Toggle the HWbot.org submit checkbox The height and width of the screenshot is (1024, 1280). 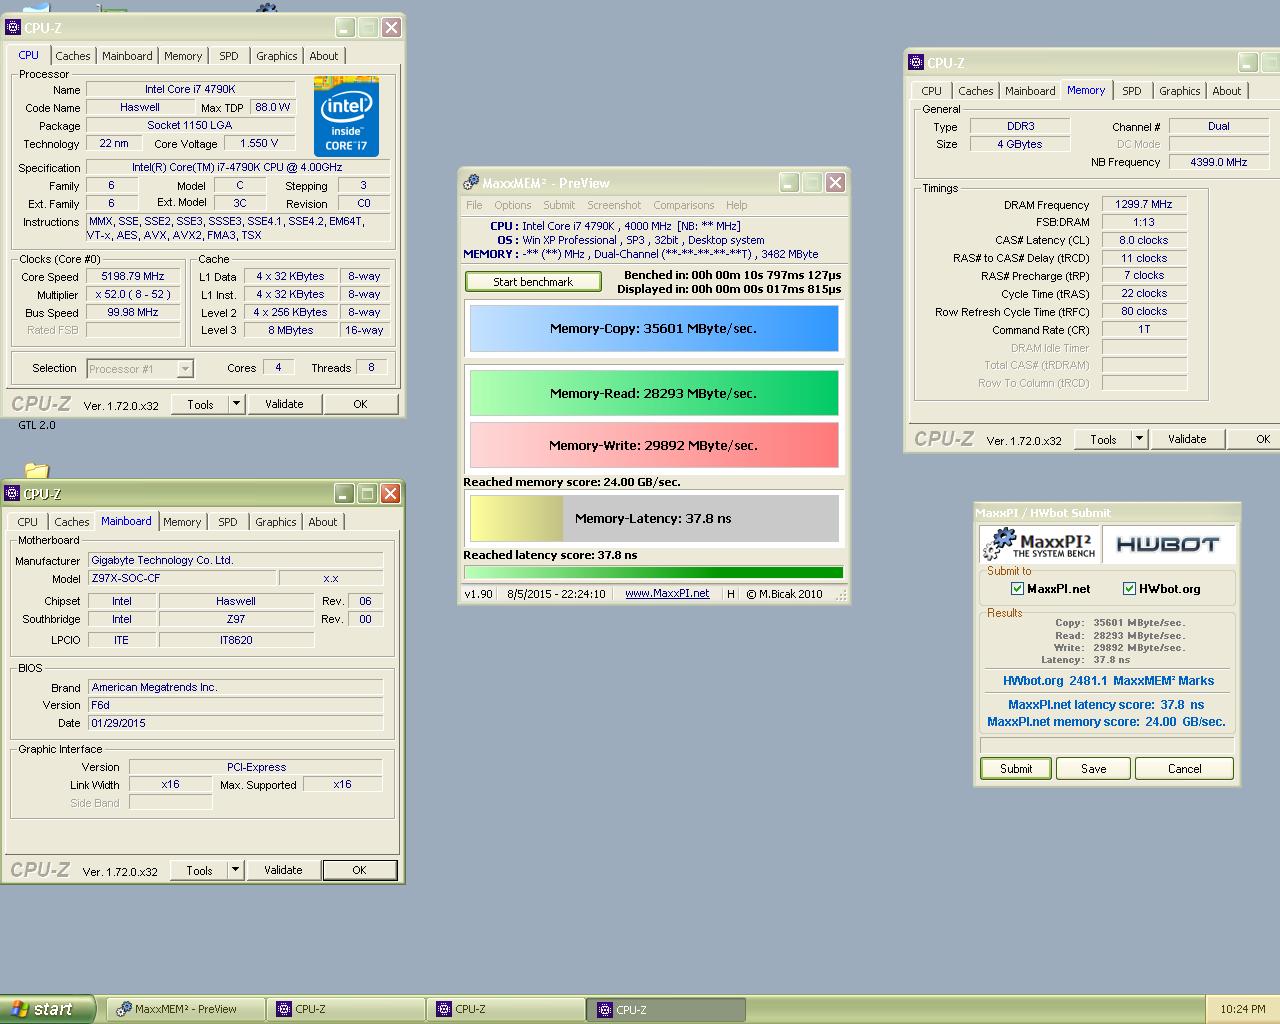coord(1130,589)
